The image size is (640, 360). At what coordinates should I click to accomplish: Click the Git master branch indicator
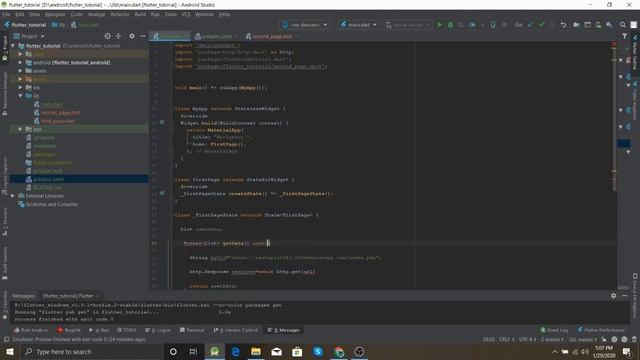pyautogui.click(x=582, y=339)
